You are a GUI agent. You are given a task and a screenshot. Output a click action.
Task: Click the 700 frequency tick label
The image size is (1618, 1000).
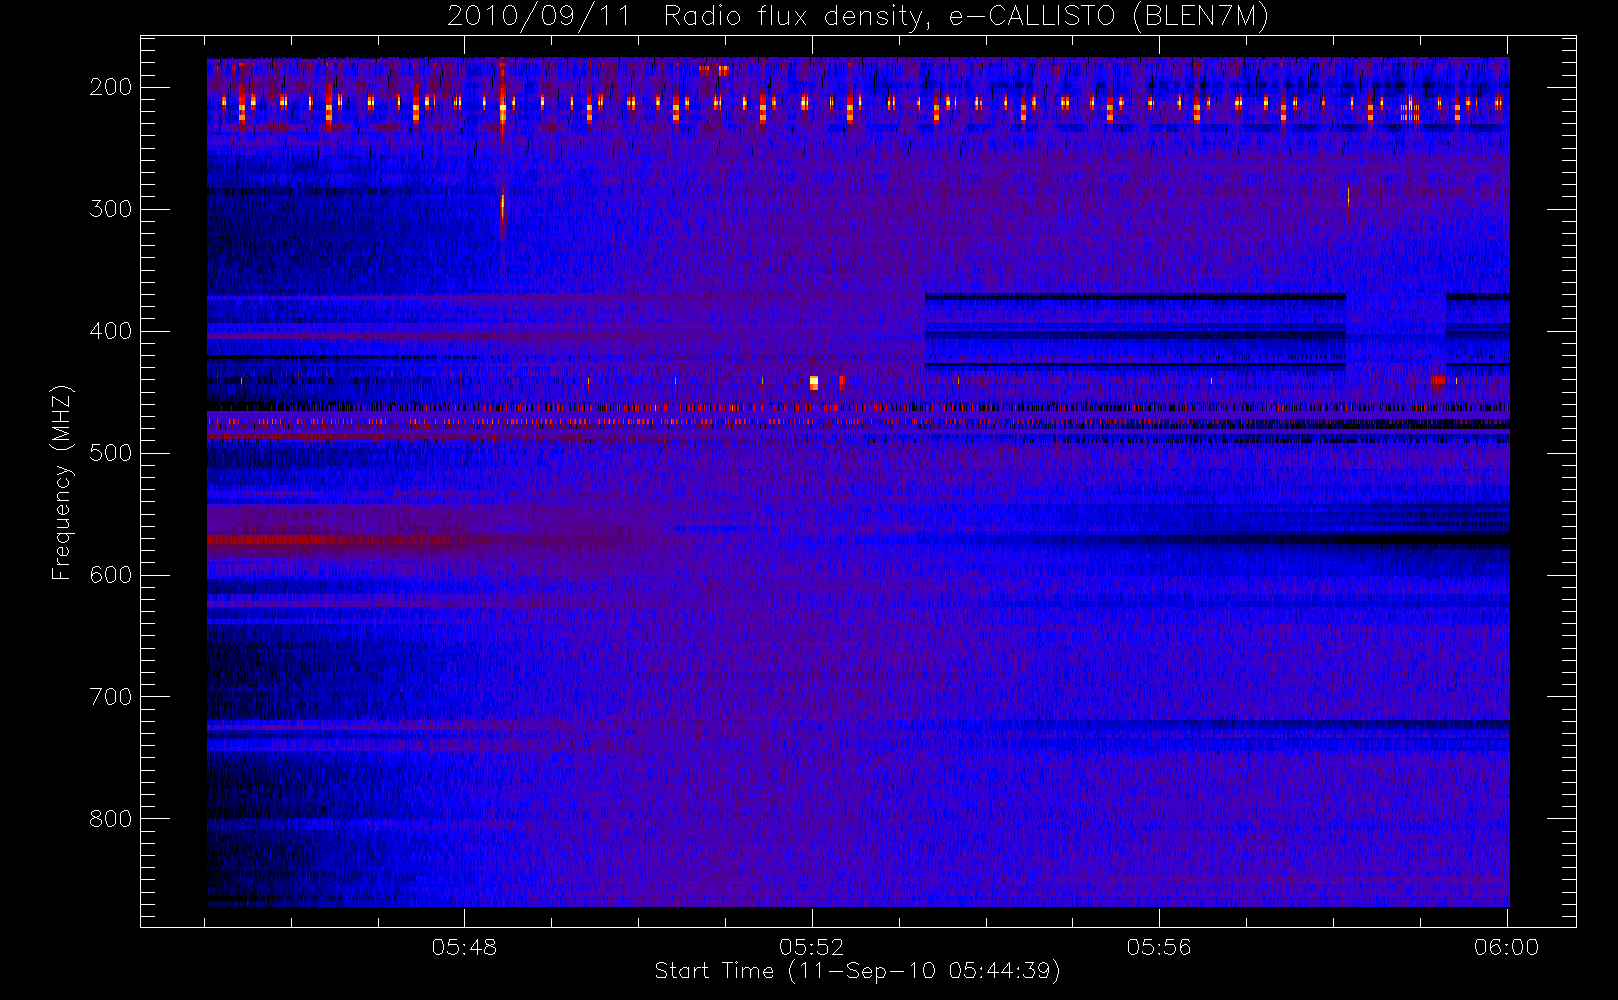point(111,697)
